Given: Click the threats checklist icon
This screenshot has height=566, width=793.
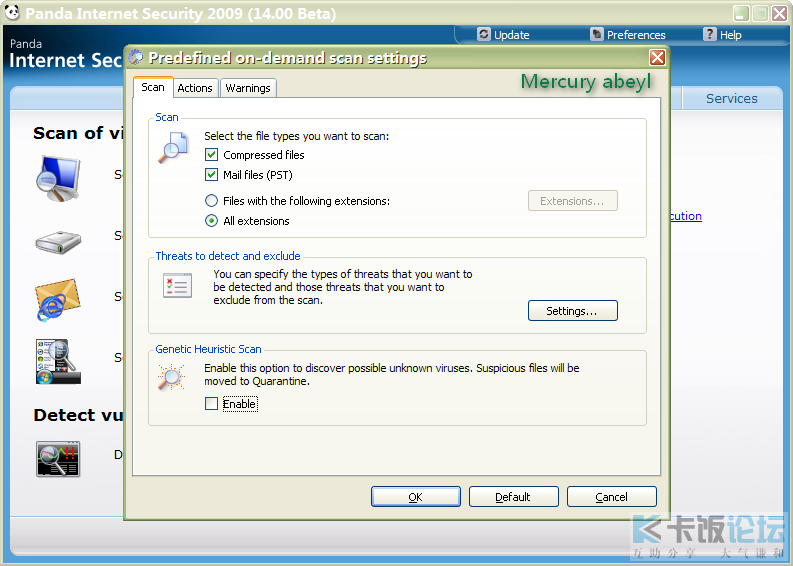Looking at the screenshot, I should [x=178, y=286].
